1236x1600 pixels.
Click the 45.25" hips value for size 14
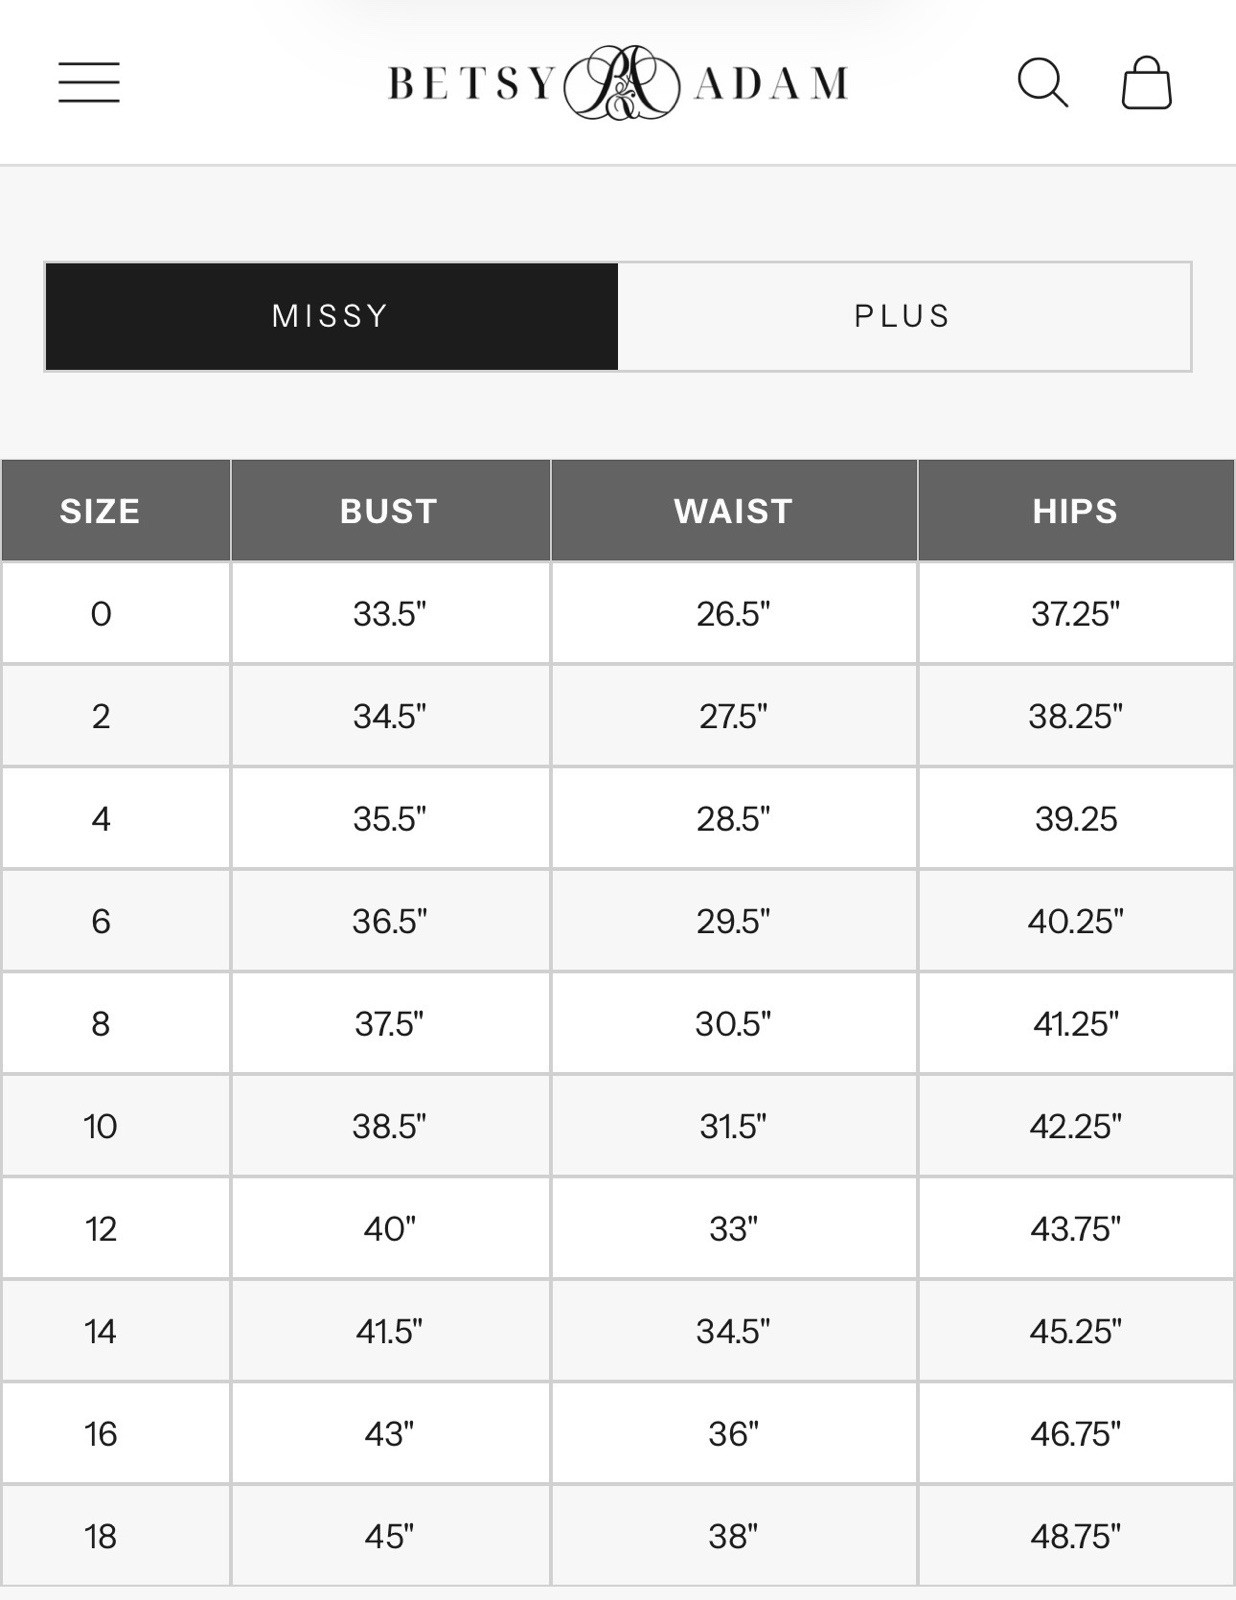1075,1331
